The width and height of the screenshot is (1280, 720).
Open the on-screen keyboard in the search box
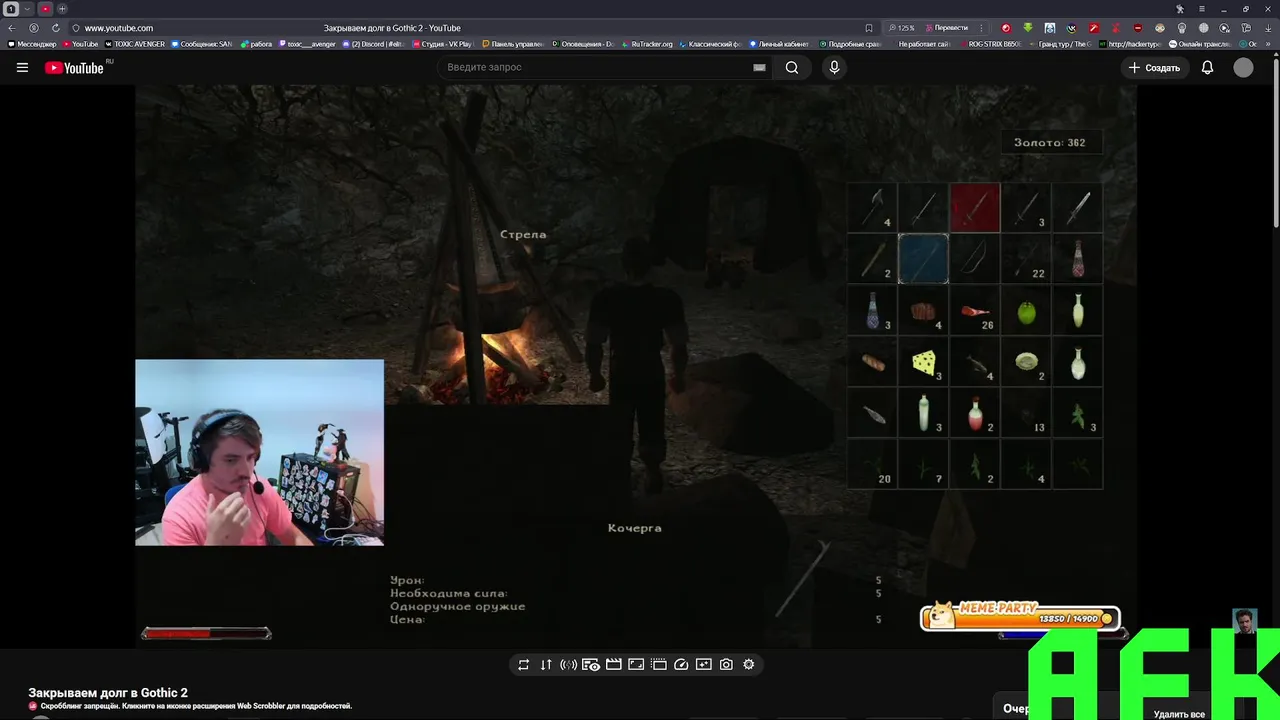[759, 67]
